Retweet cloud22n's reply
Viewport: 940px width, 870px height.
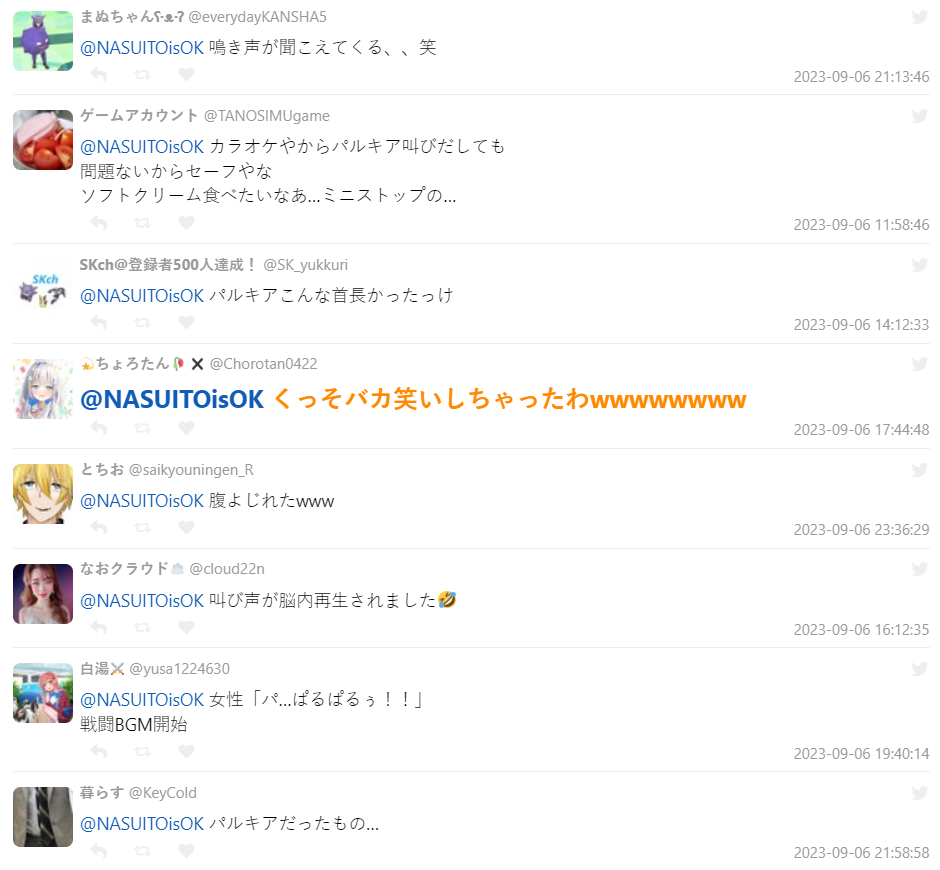tap(143, 627)
